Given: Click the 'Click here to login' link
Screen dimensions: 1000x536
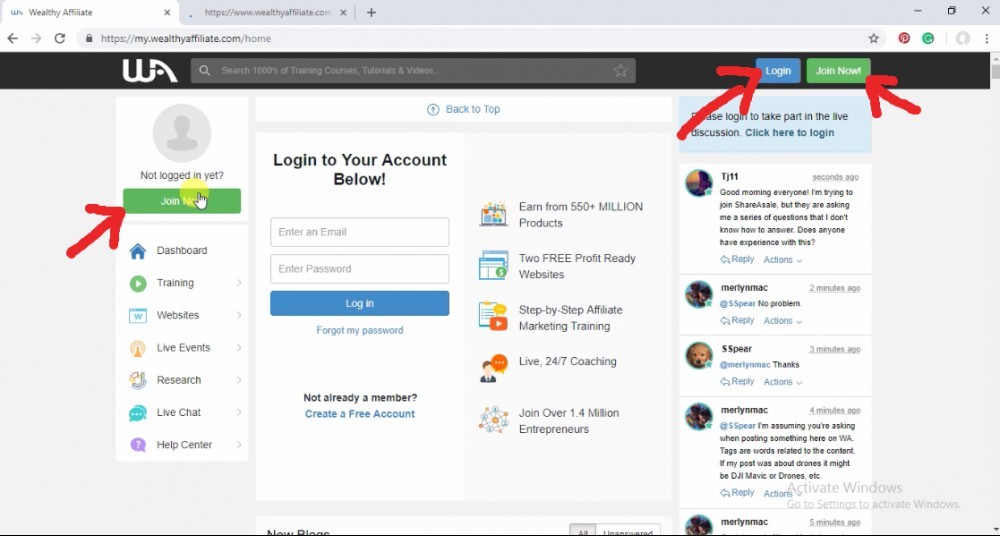Looking at the screenshot, I should [x=790, y=133].
